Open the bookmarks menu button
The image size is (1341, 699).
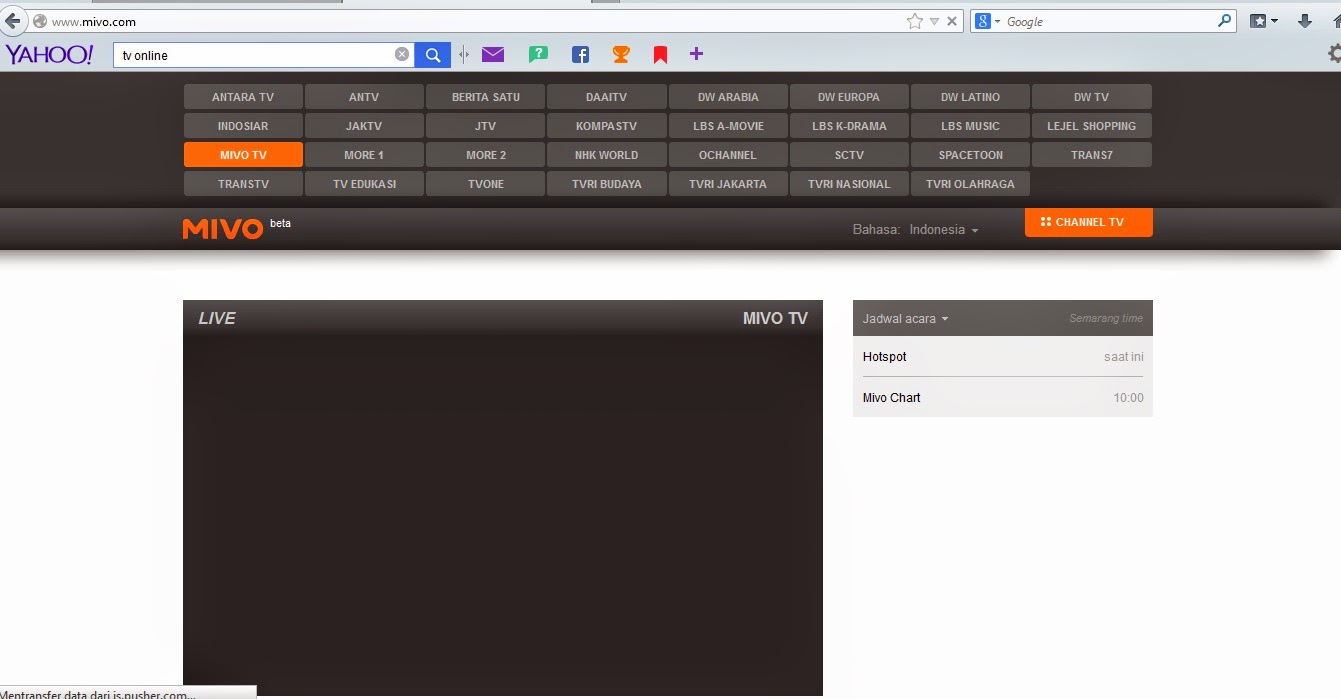(1265, 21)
